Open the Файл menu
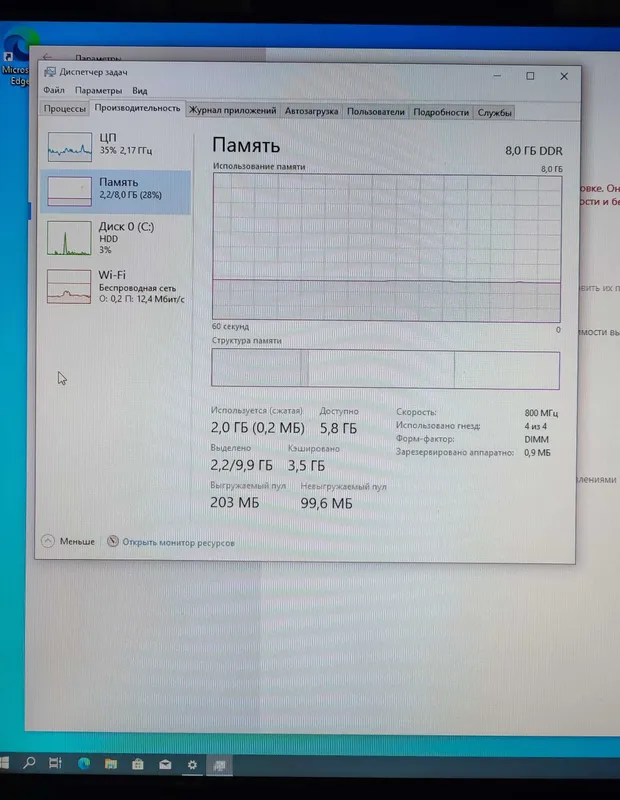620x800 pixels. [x=54, y=90]
